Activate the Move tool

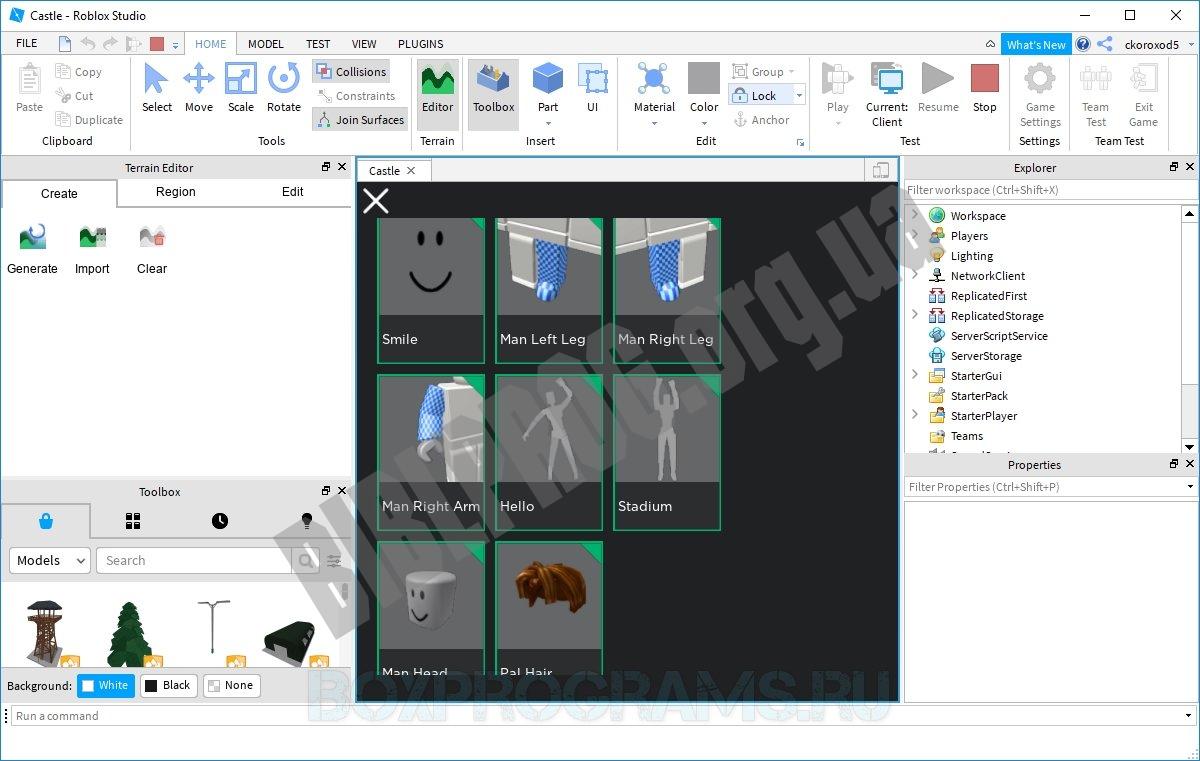[x=198, y=87]
